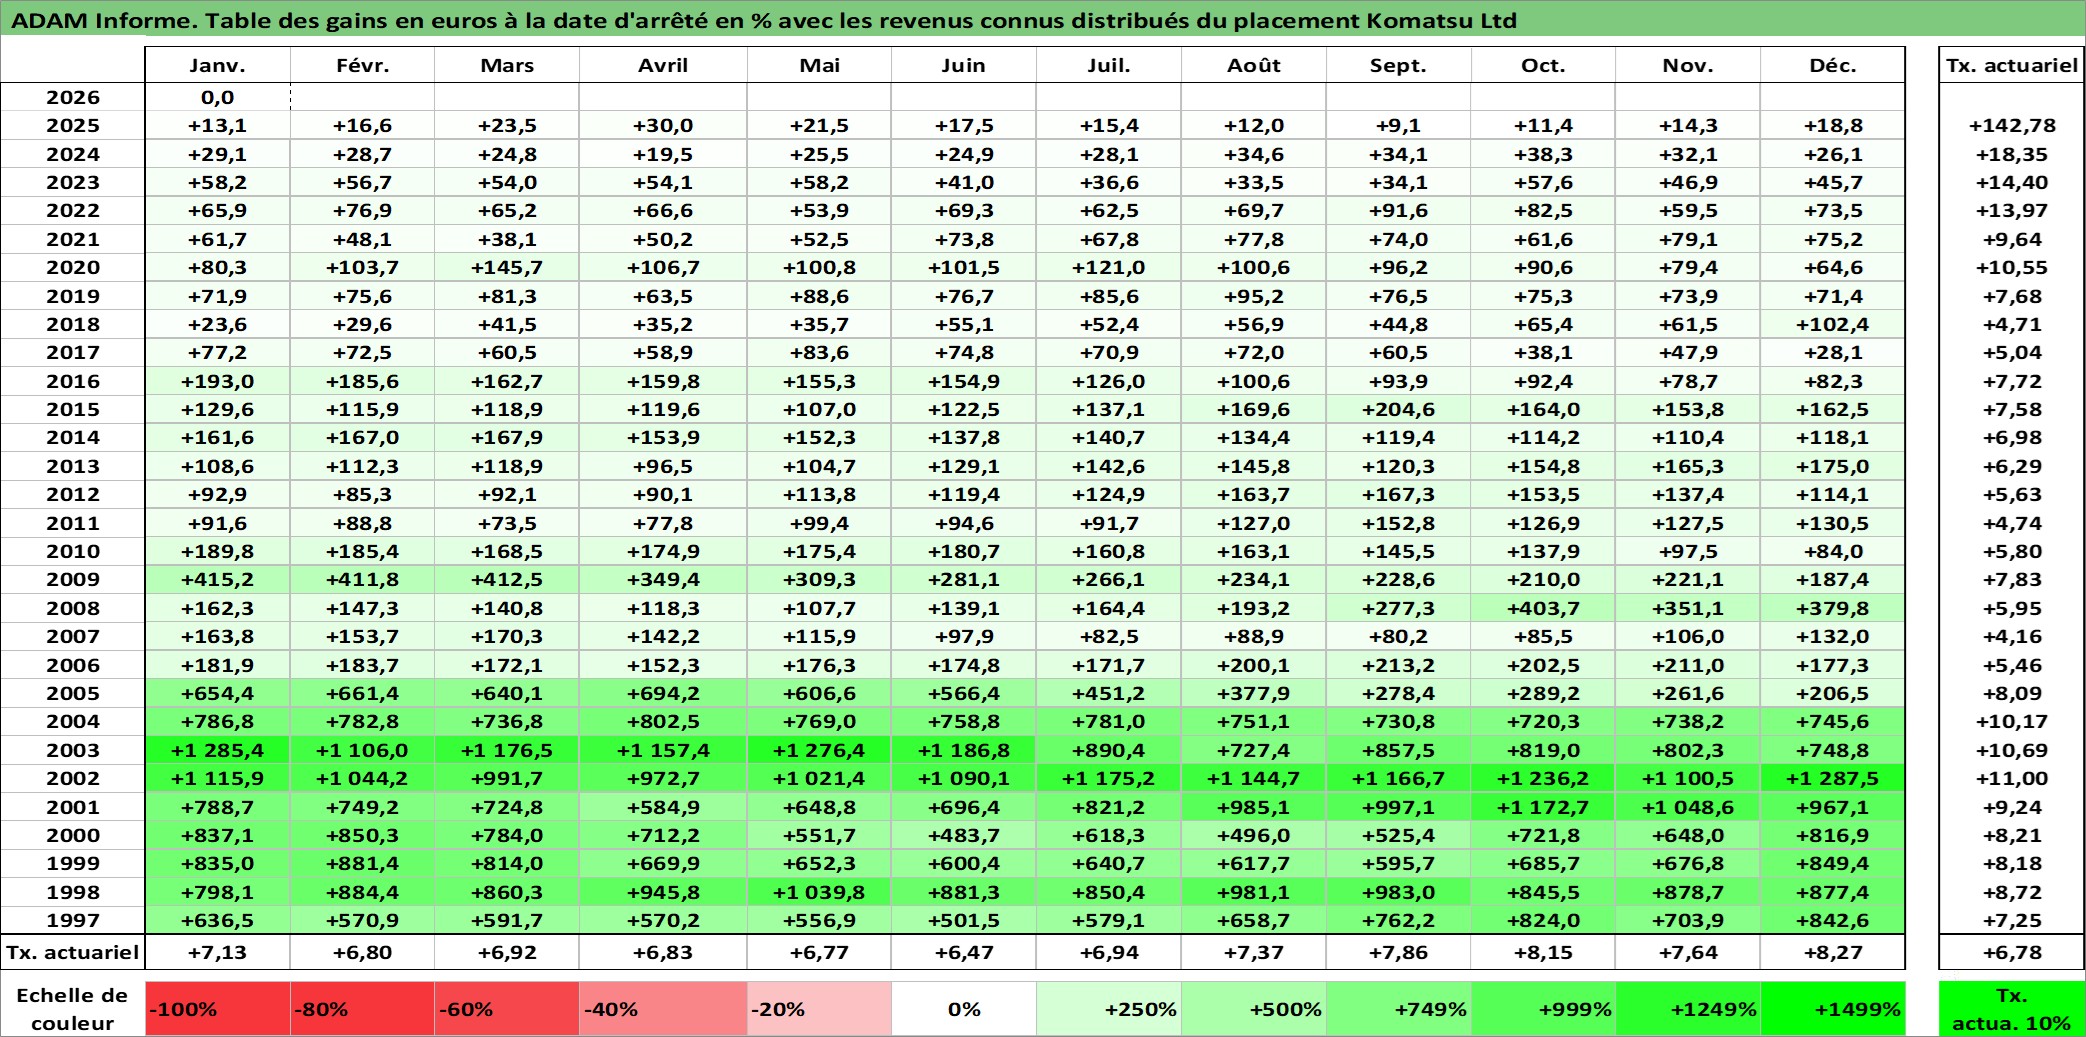Select cell +842,6 in row 1997
The image size is (2086, 1037).
(x=1833, y=920)
